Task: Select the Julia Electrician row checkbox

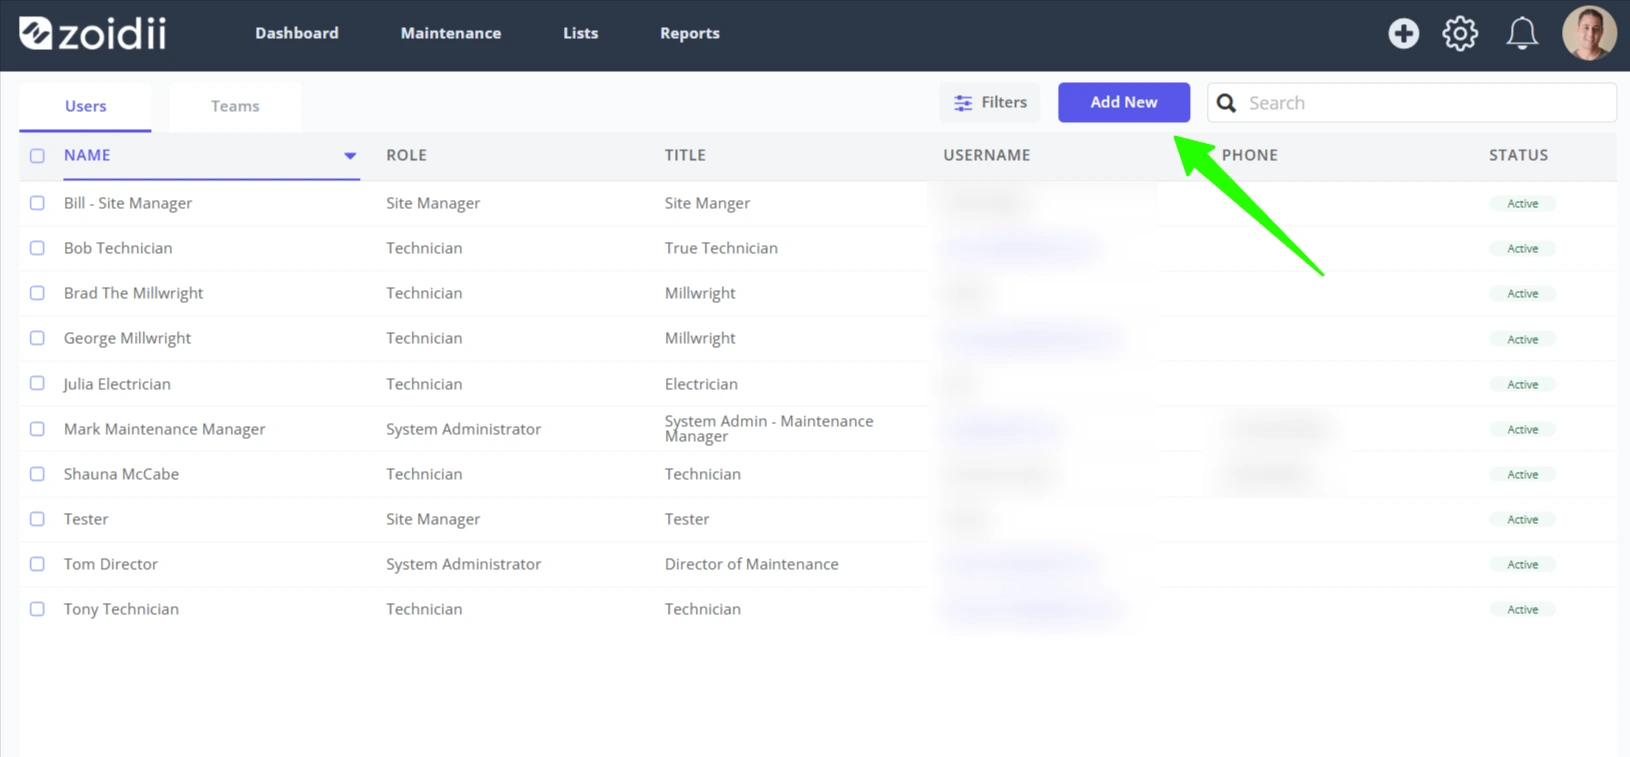Action: pos(37,383)
